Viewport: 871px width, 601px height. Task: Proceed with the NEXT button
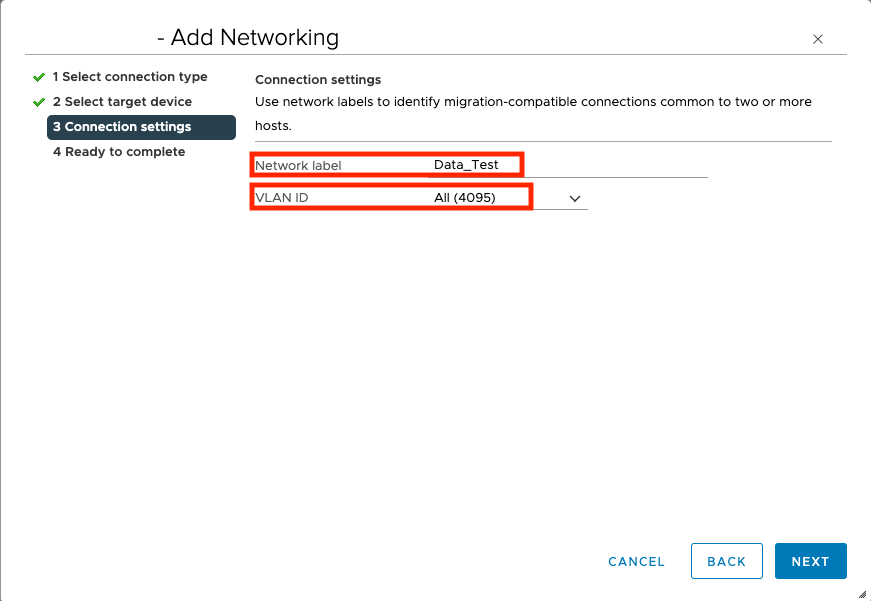click(x=810, y=561)
